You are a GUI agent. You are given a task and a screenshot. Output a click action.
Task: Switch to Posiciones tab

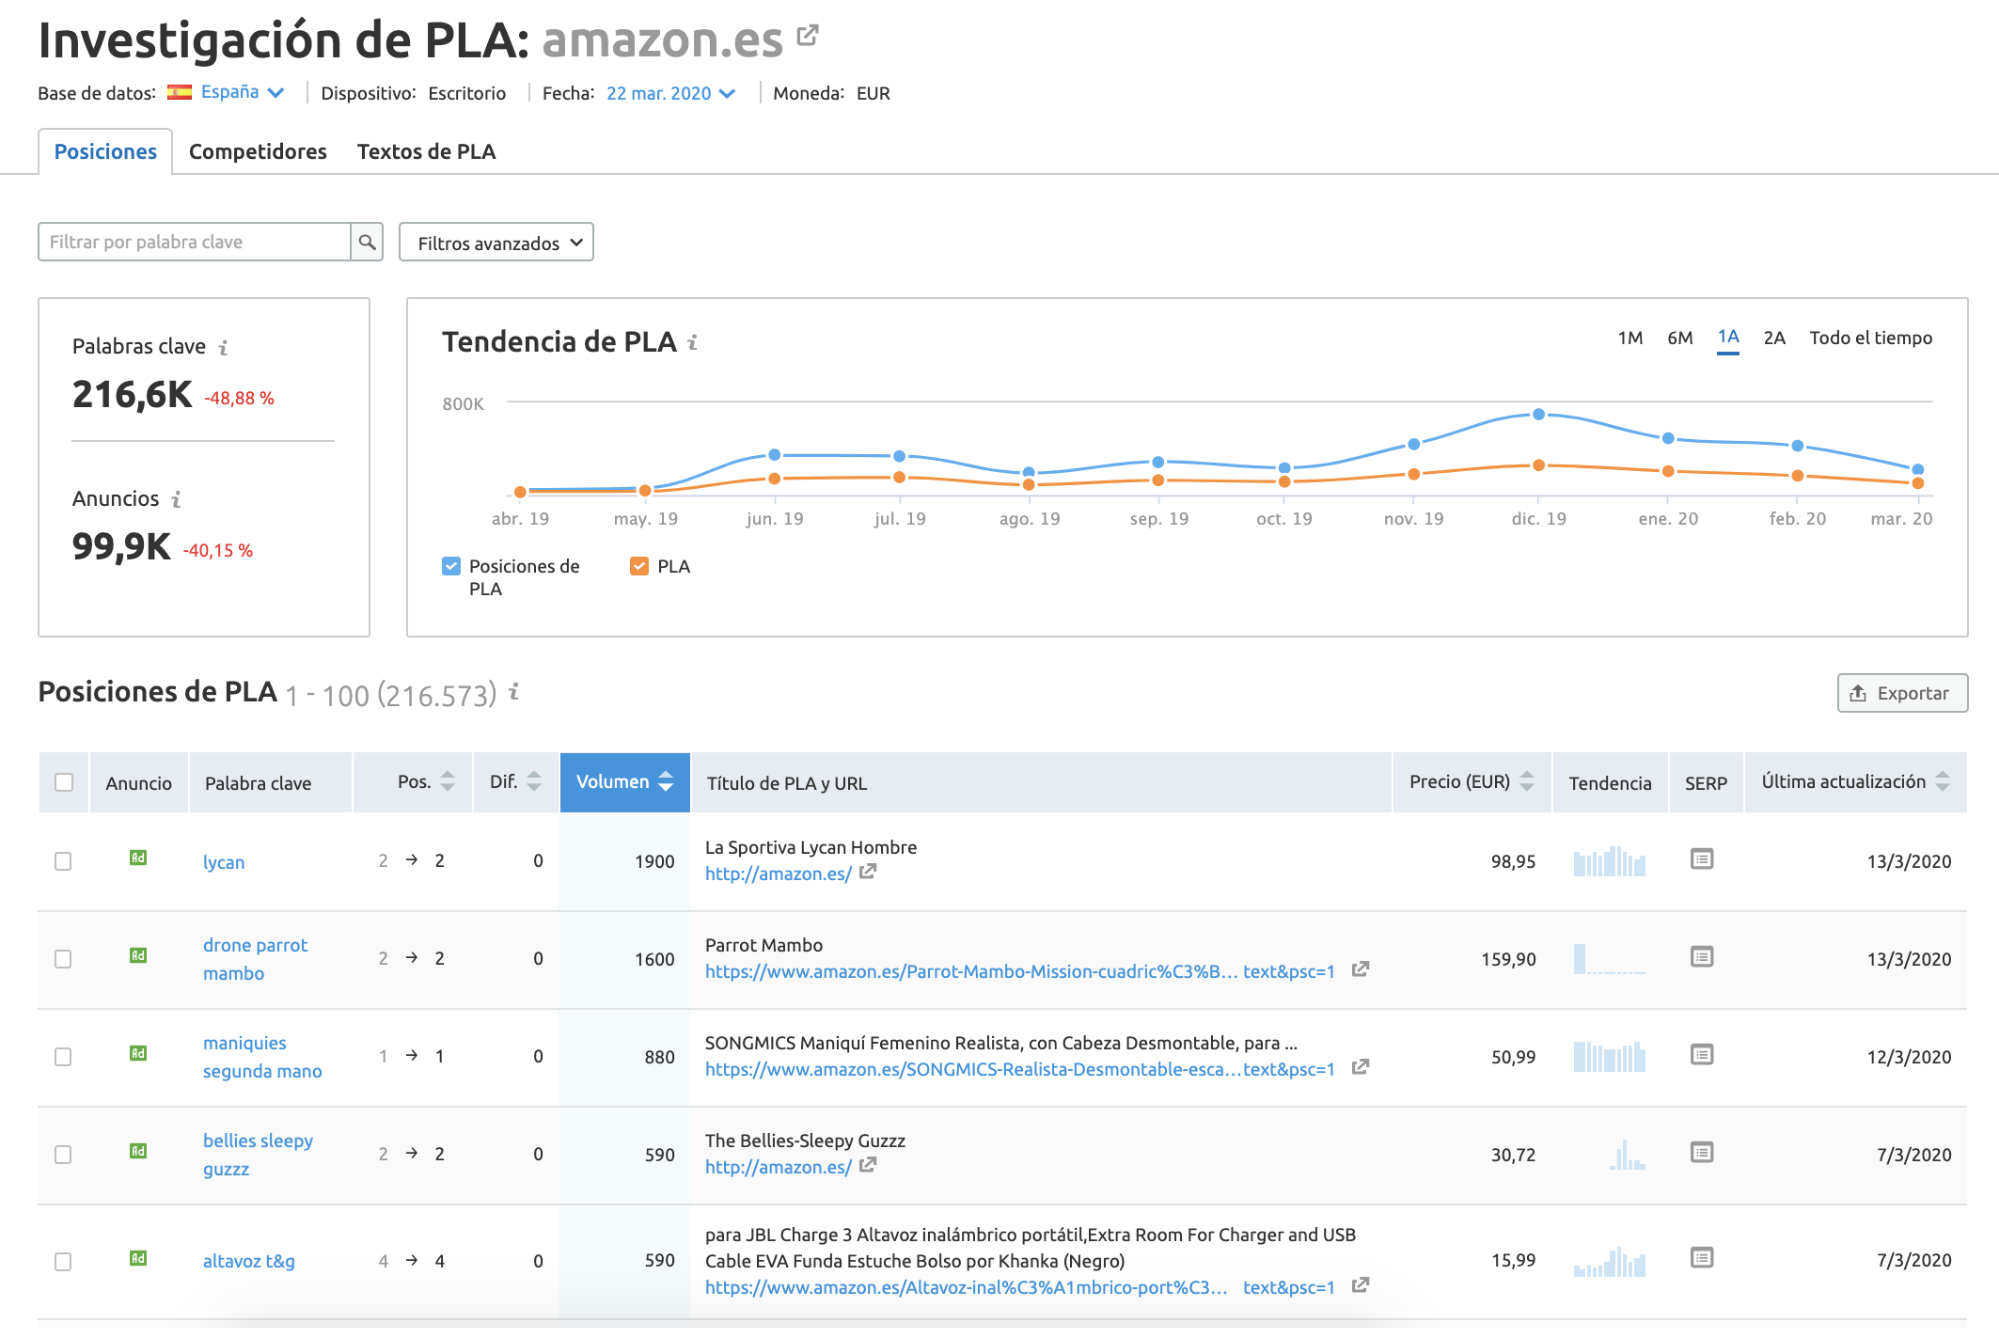[x=105, y=151]
